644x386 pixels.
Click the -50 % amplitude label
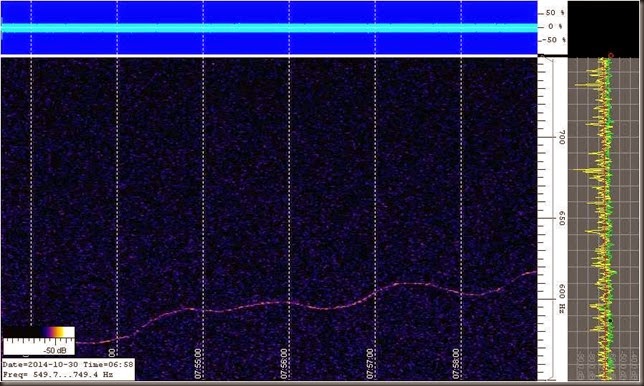[x=554, y=40]
